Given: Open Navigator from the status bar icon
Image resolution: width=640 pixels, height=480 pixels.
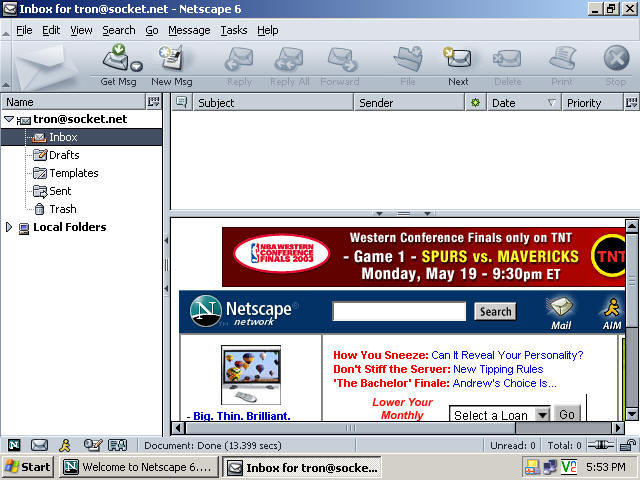Looking at the screenshot, I should click(x=14, y=445).
